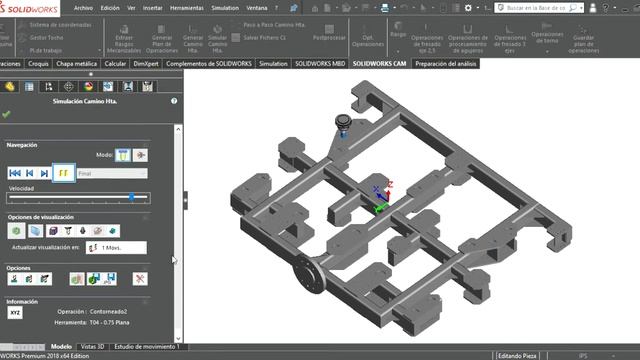
Task: Click third Opciones icon
Action: (44, 279)
